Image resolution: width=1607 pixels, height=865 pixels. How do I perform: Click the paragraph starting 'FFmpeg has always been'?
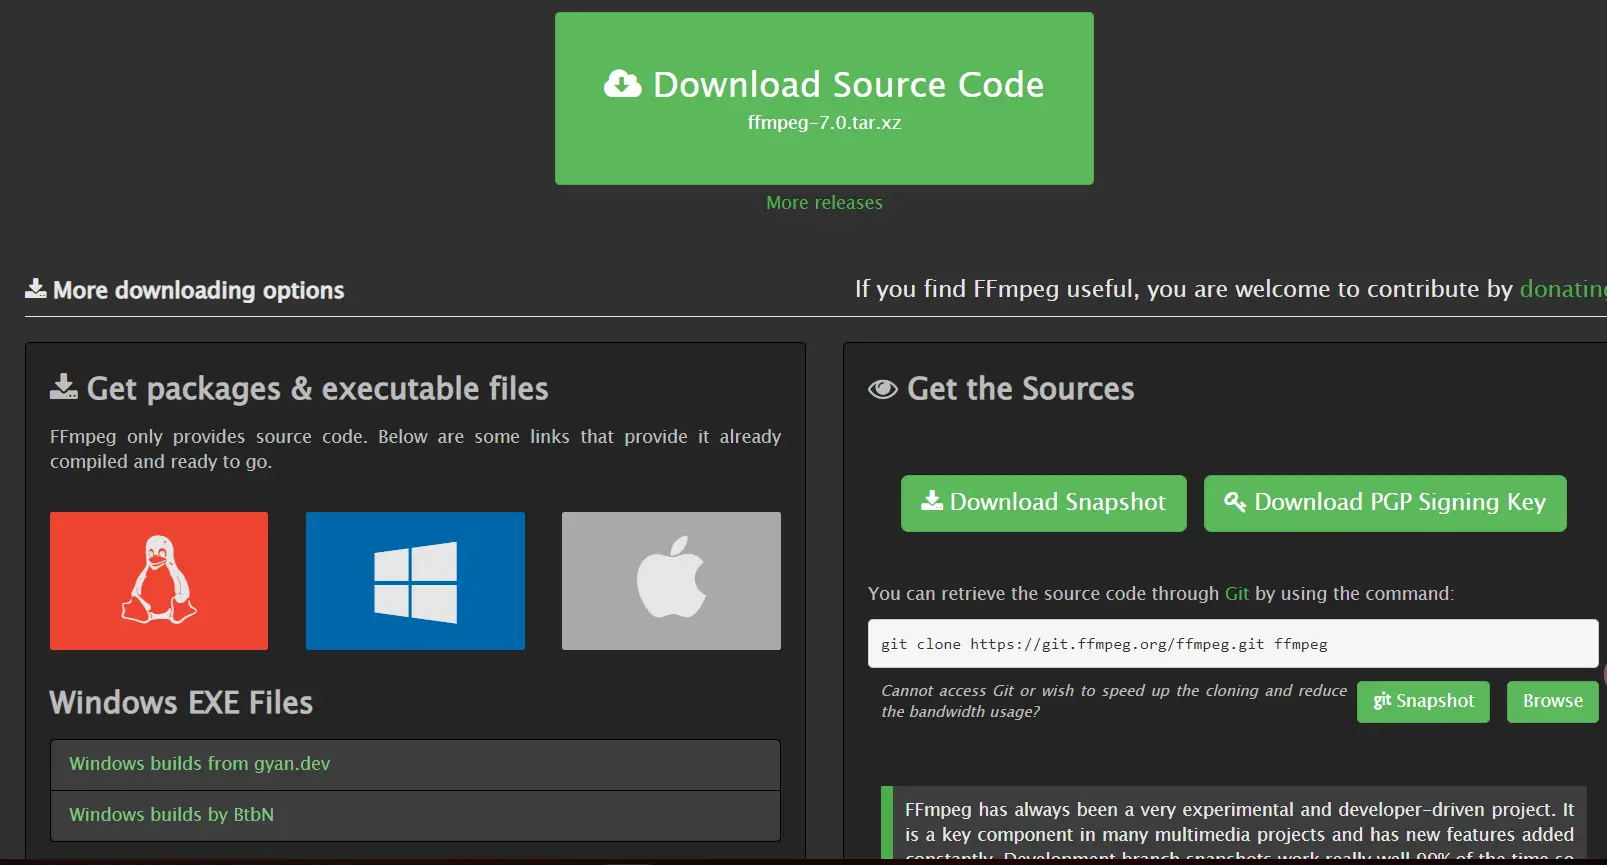click(x=1239, y=829)
